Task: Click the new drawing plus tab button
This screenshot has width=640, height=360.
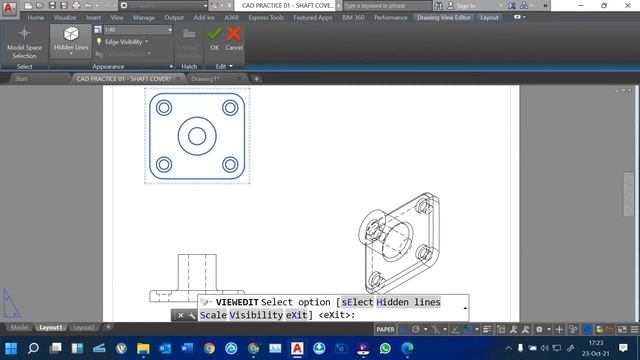Action: [256, 79]
